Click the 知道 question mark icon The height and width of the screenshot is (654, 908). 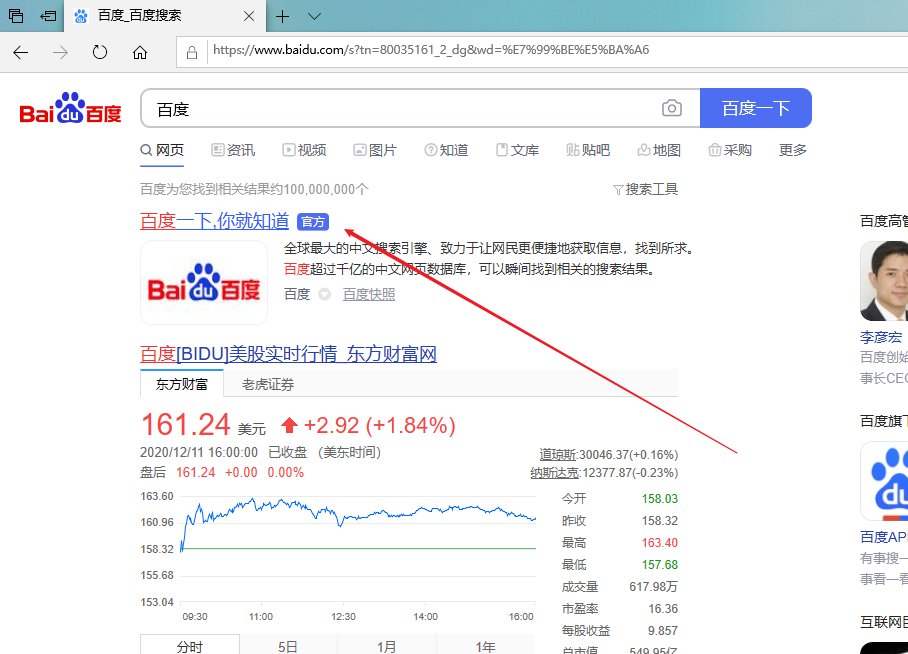[432, 149]
